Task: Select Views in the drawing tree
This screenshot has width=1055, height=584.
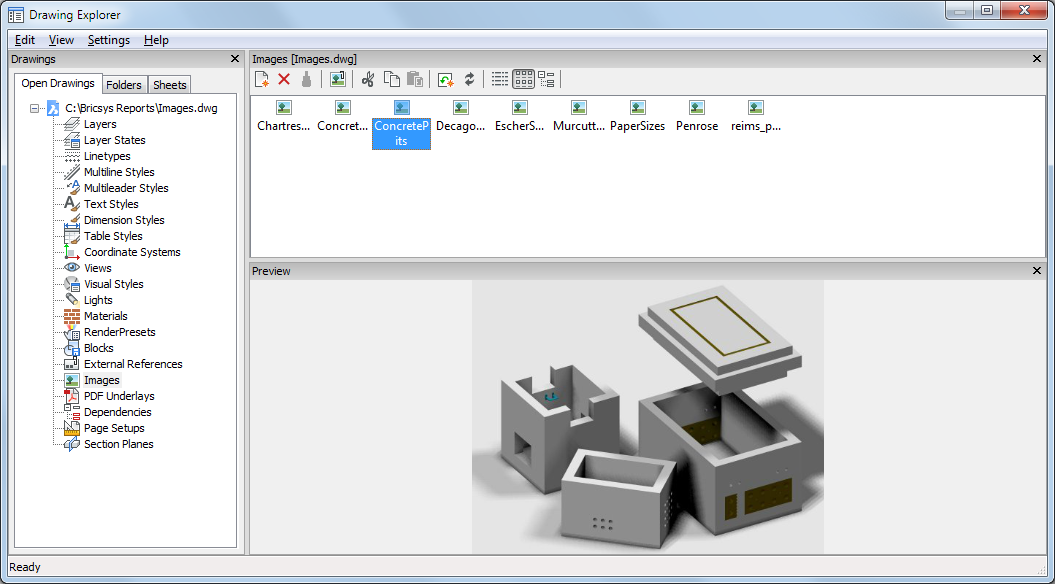Action: point(98,268)
